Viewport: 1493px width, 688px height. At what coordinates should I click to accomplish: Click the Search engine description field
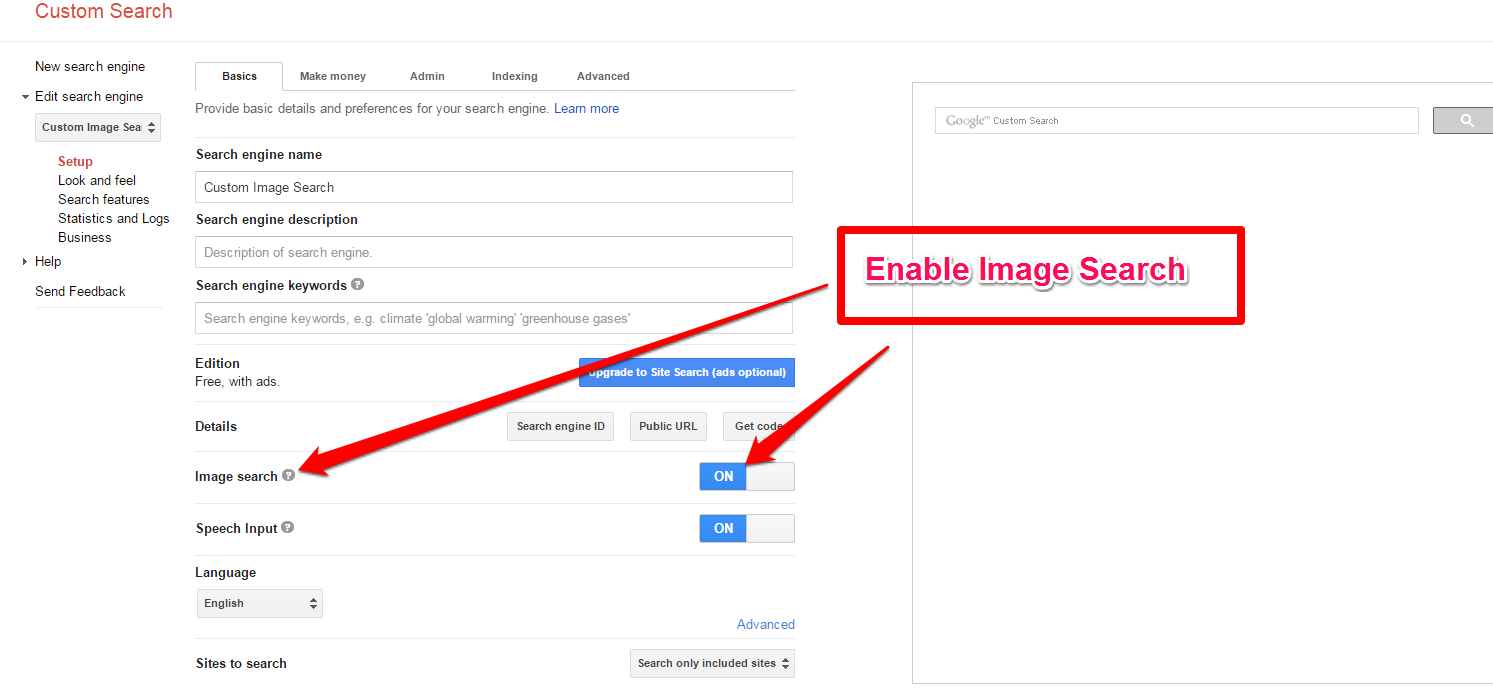tap(494, 252)
